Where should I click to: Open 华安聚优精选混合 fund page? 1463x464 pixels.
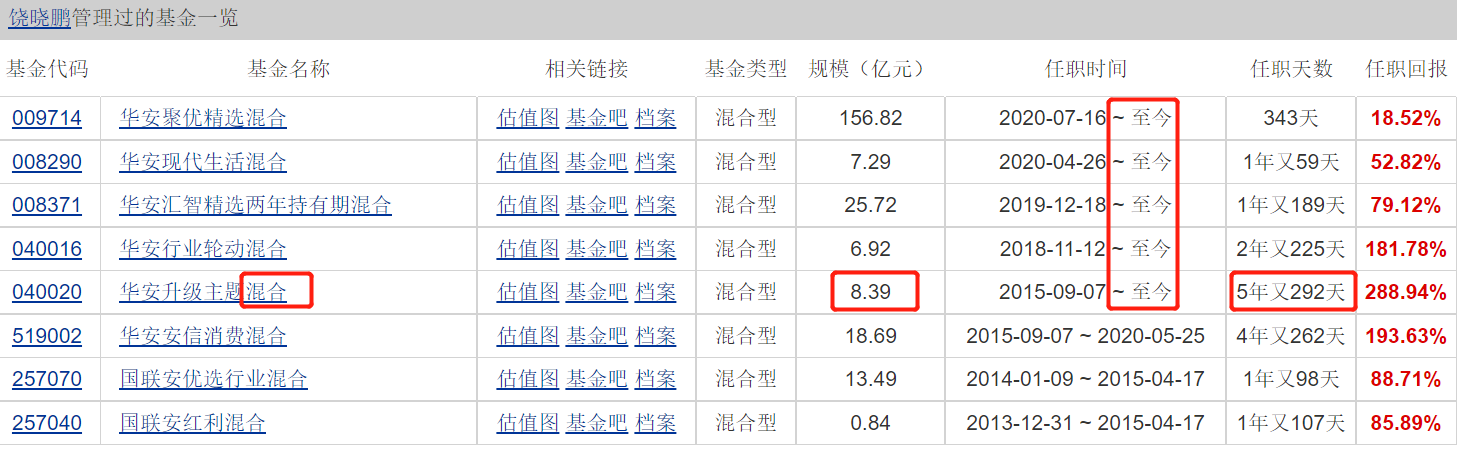[203, 119]
